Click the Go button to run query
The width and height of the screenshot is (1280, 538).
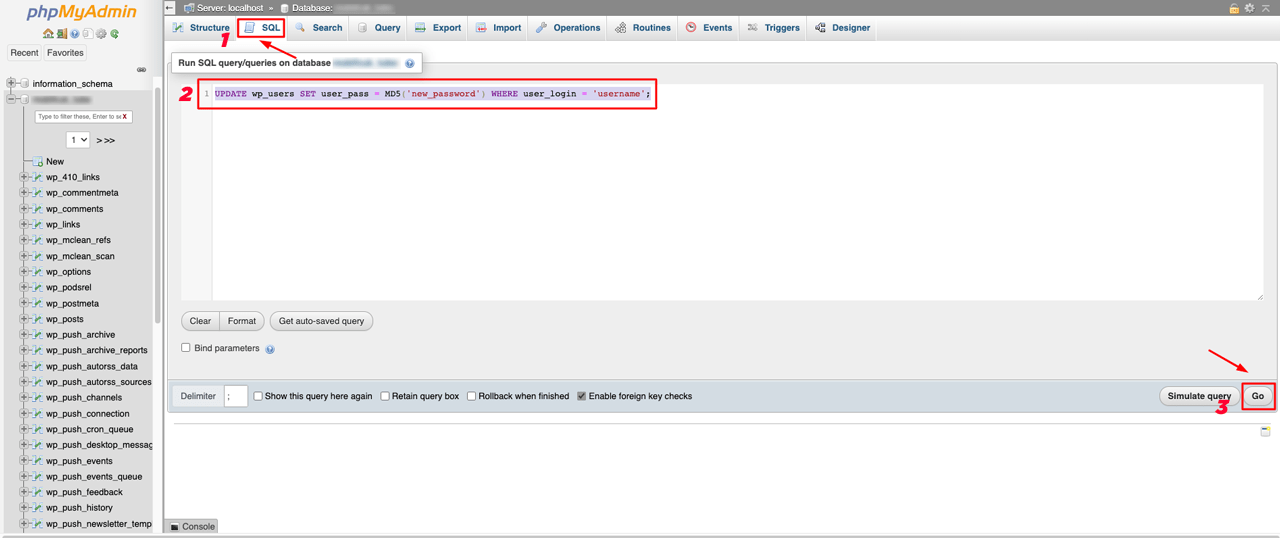click(1258, 396)
